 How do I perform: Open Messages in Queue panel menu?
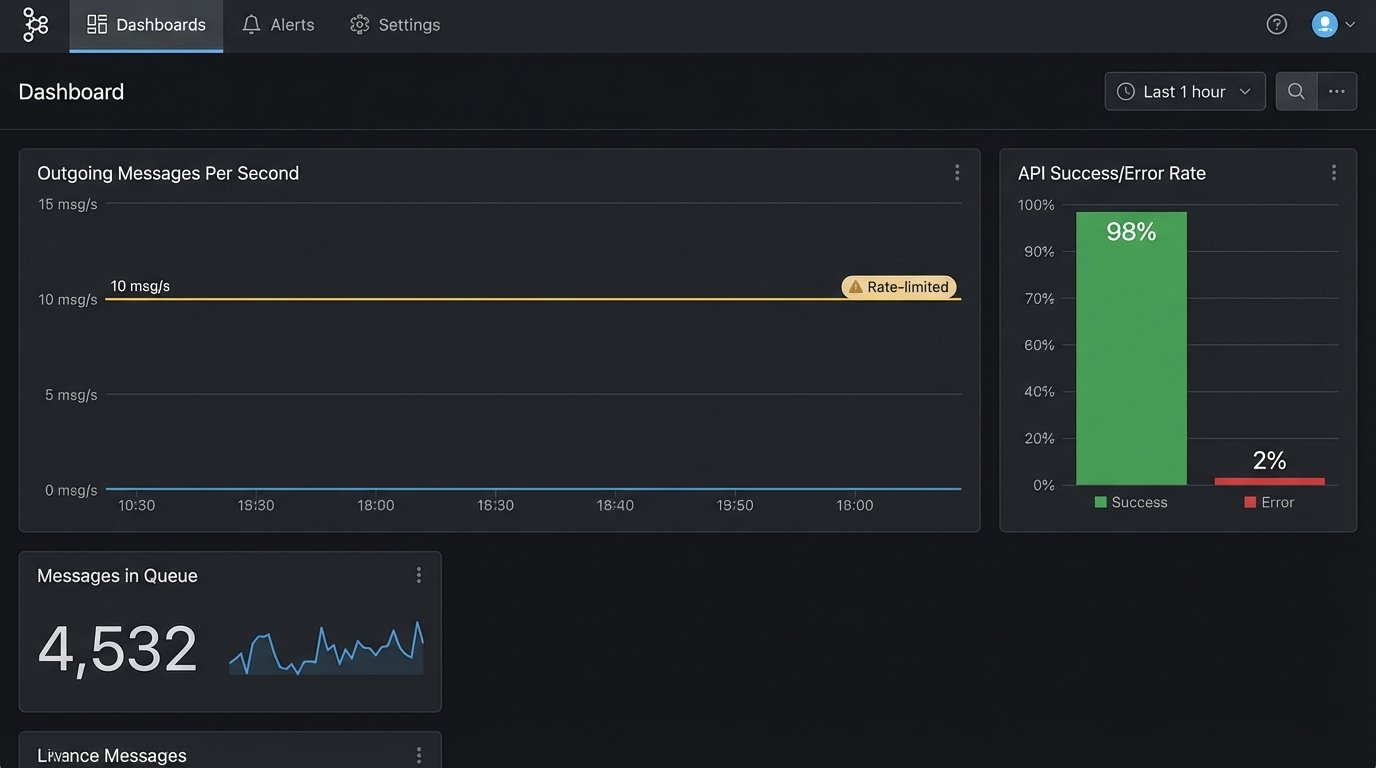418,575
